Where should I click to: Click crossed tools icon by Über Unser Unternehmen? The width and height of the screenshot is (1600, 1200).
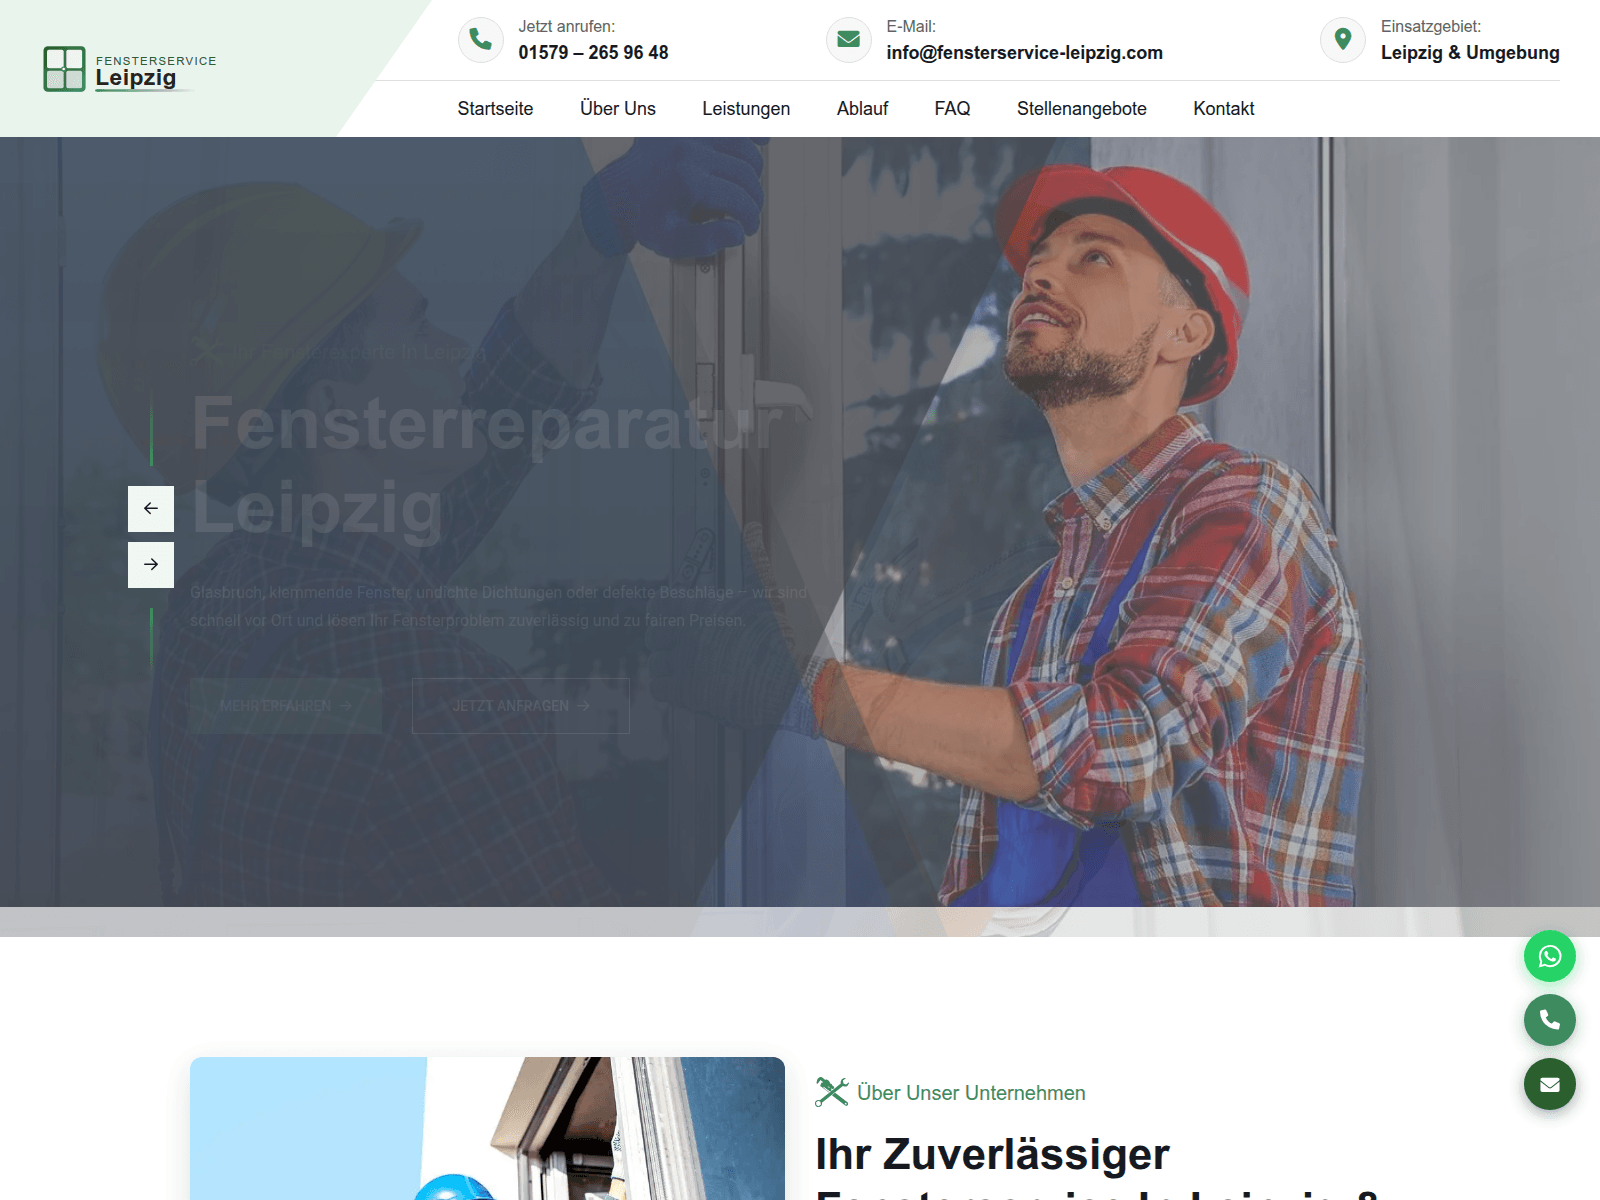tap(832, 1092)
